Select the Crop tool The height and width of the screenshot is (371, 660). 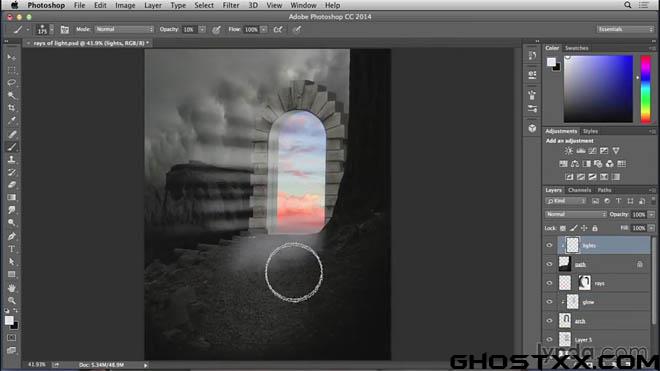point(11,108)
